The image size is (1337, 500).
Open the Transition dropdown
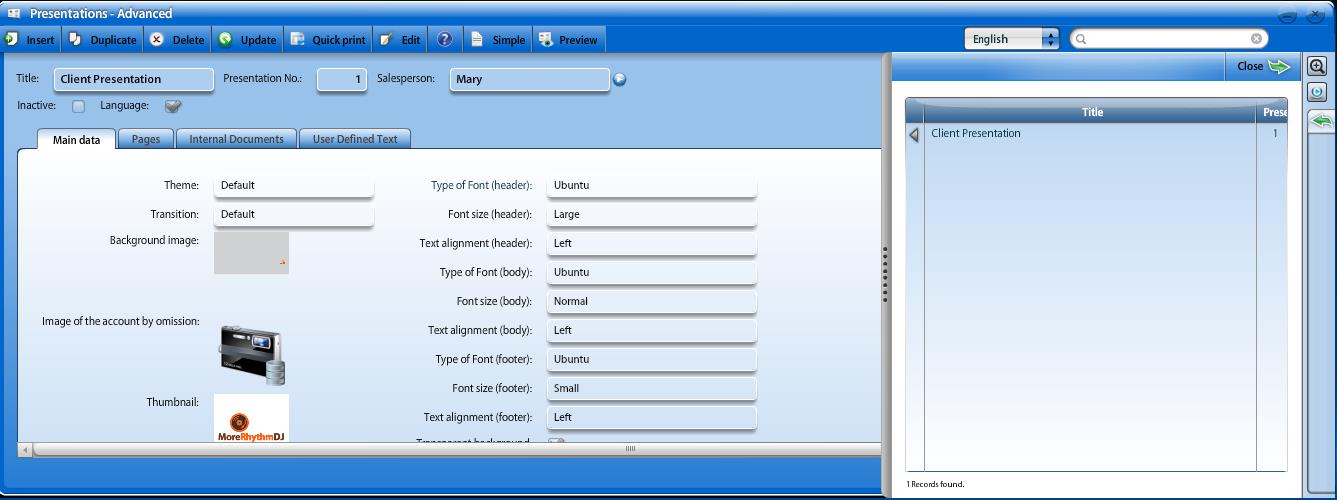pos(293,214)
